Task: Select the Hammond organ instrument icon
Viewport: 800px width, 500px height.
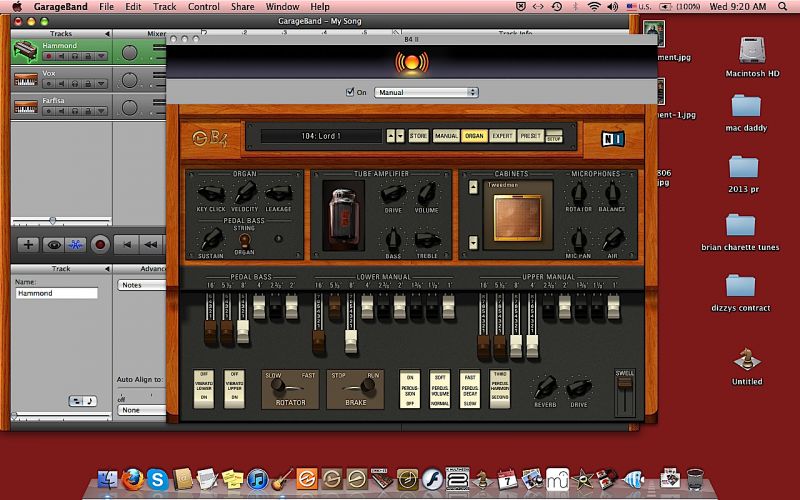Action: [26, 51]
